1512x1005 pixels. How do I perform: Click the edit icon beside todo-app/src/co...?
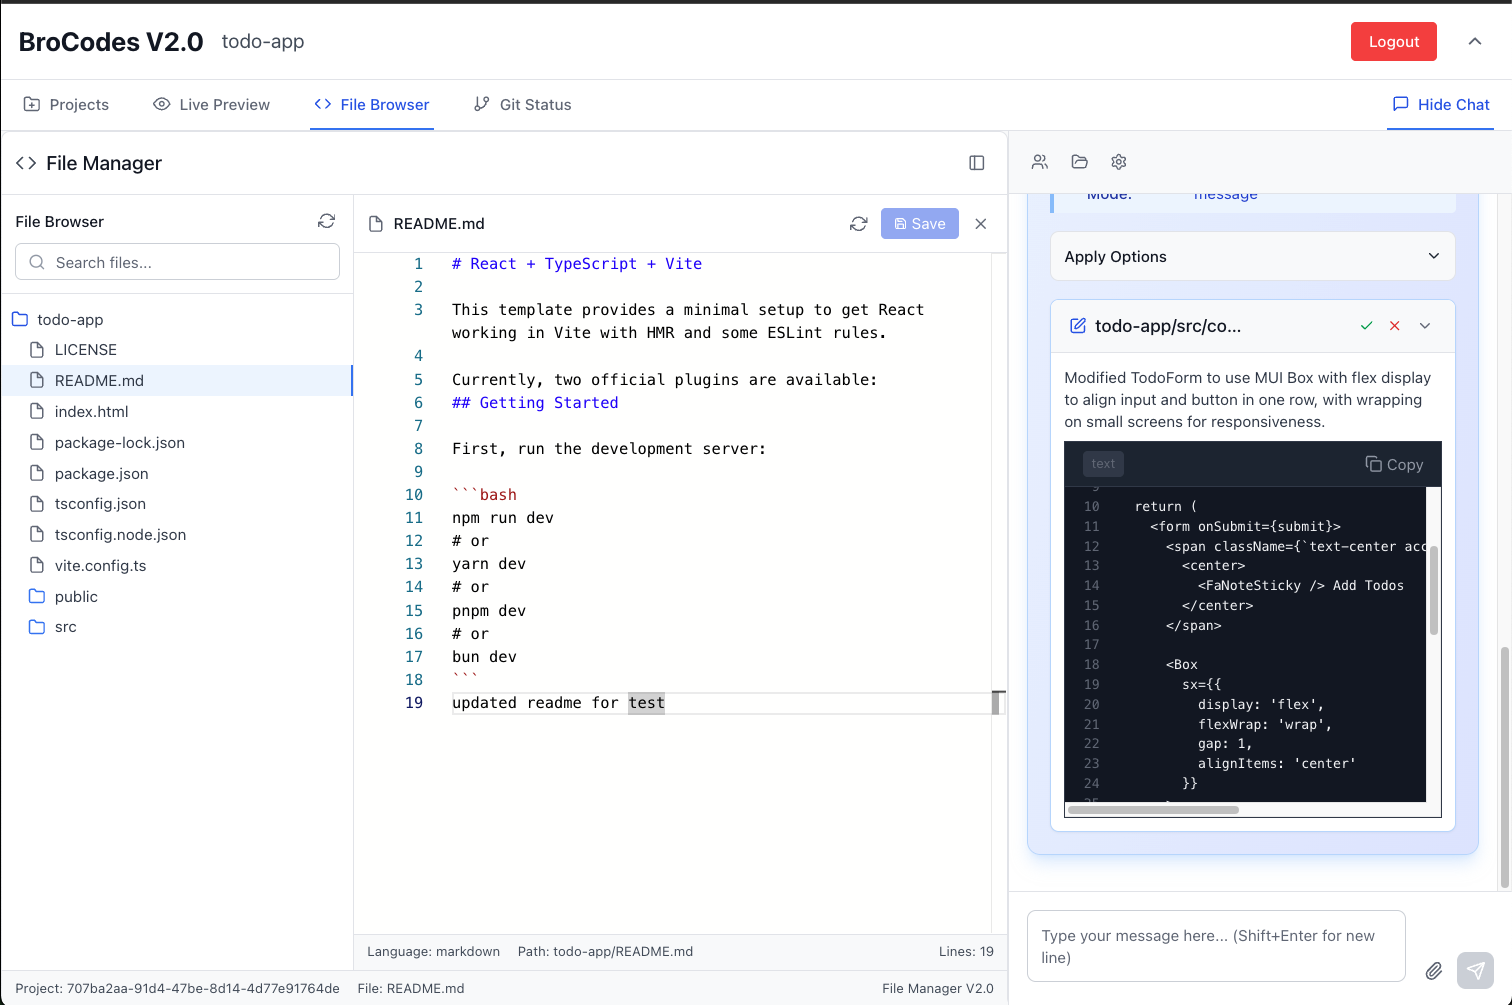1078,326
